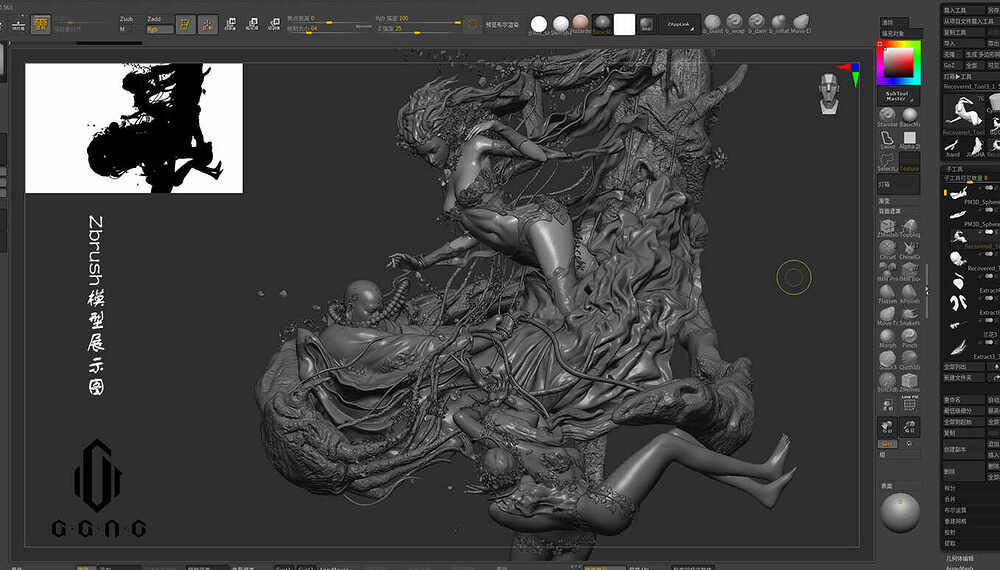The width and height of the screenshot is (1000, 570).
Task: Expand the 拆分 (Split) section
Action: pos(950,488)
